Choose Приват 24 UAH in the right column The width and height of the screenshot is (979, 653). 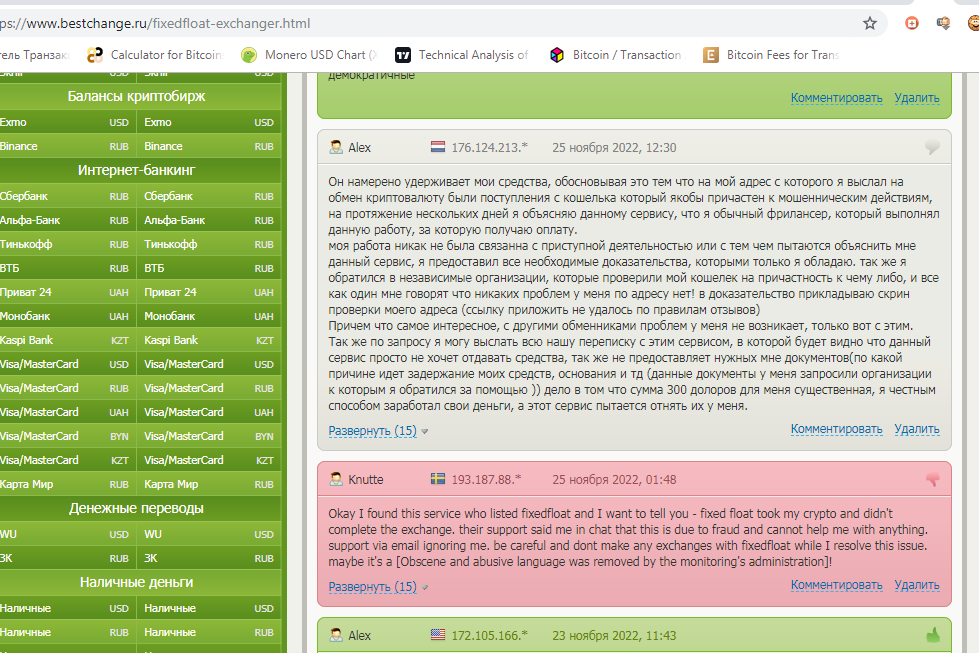(x=209, y=292)
